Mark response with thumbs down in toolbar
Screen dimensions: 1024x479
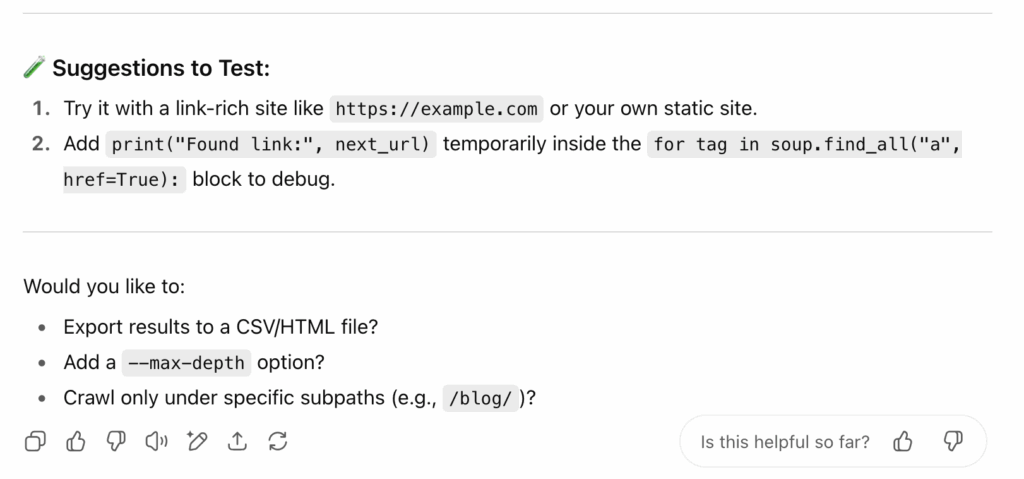click(x=116, y=442)
